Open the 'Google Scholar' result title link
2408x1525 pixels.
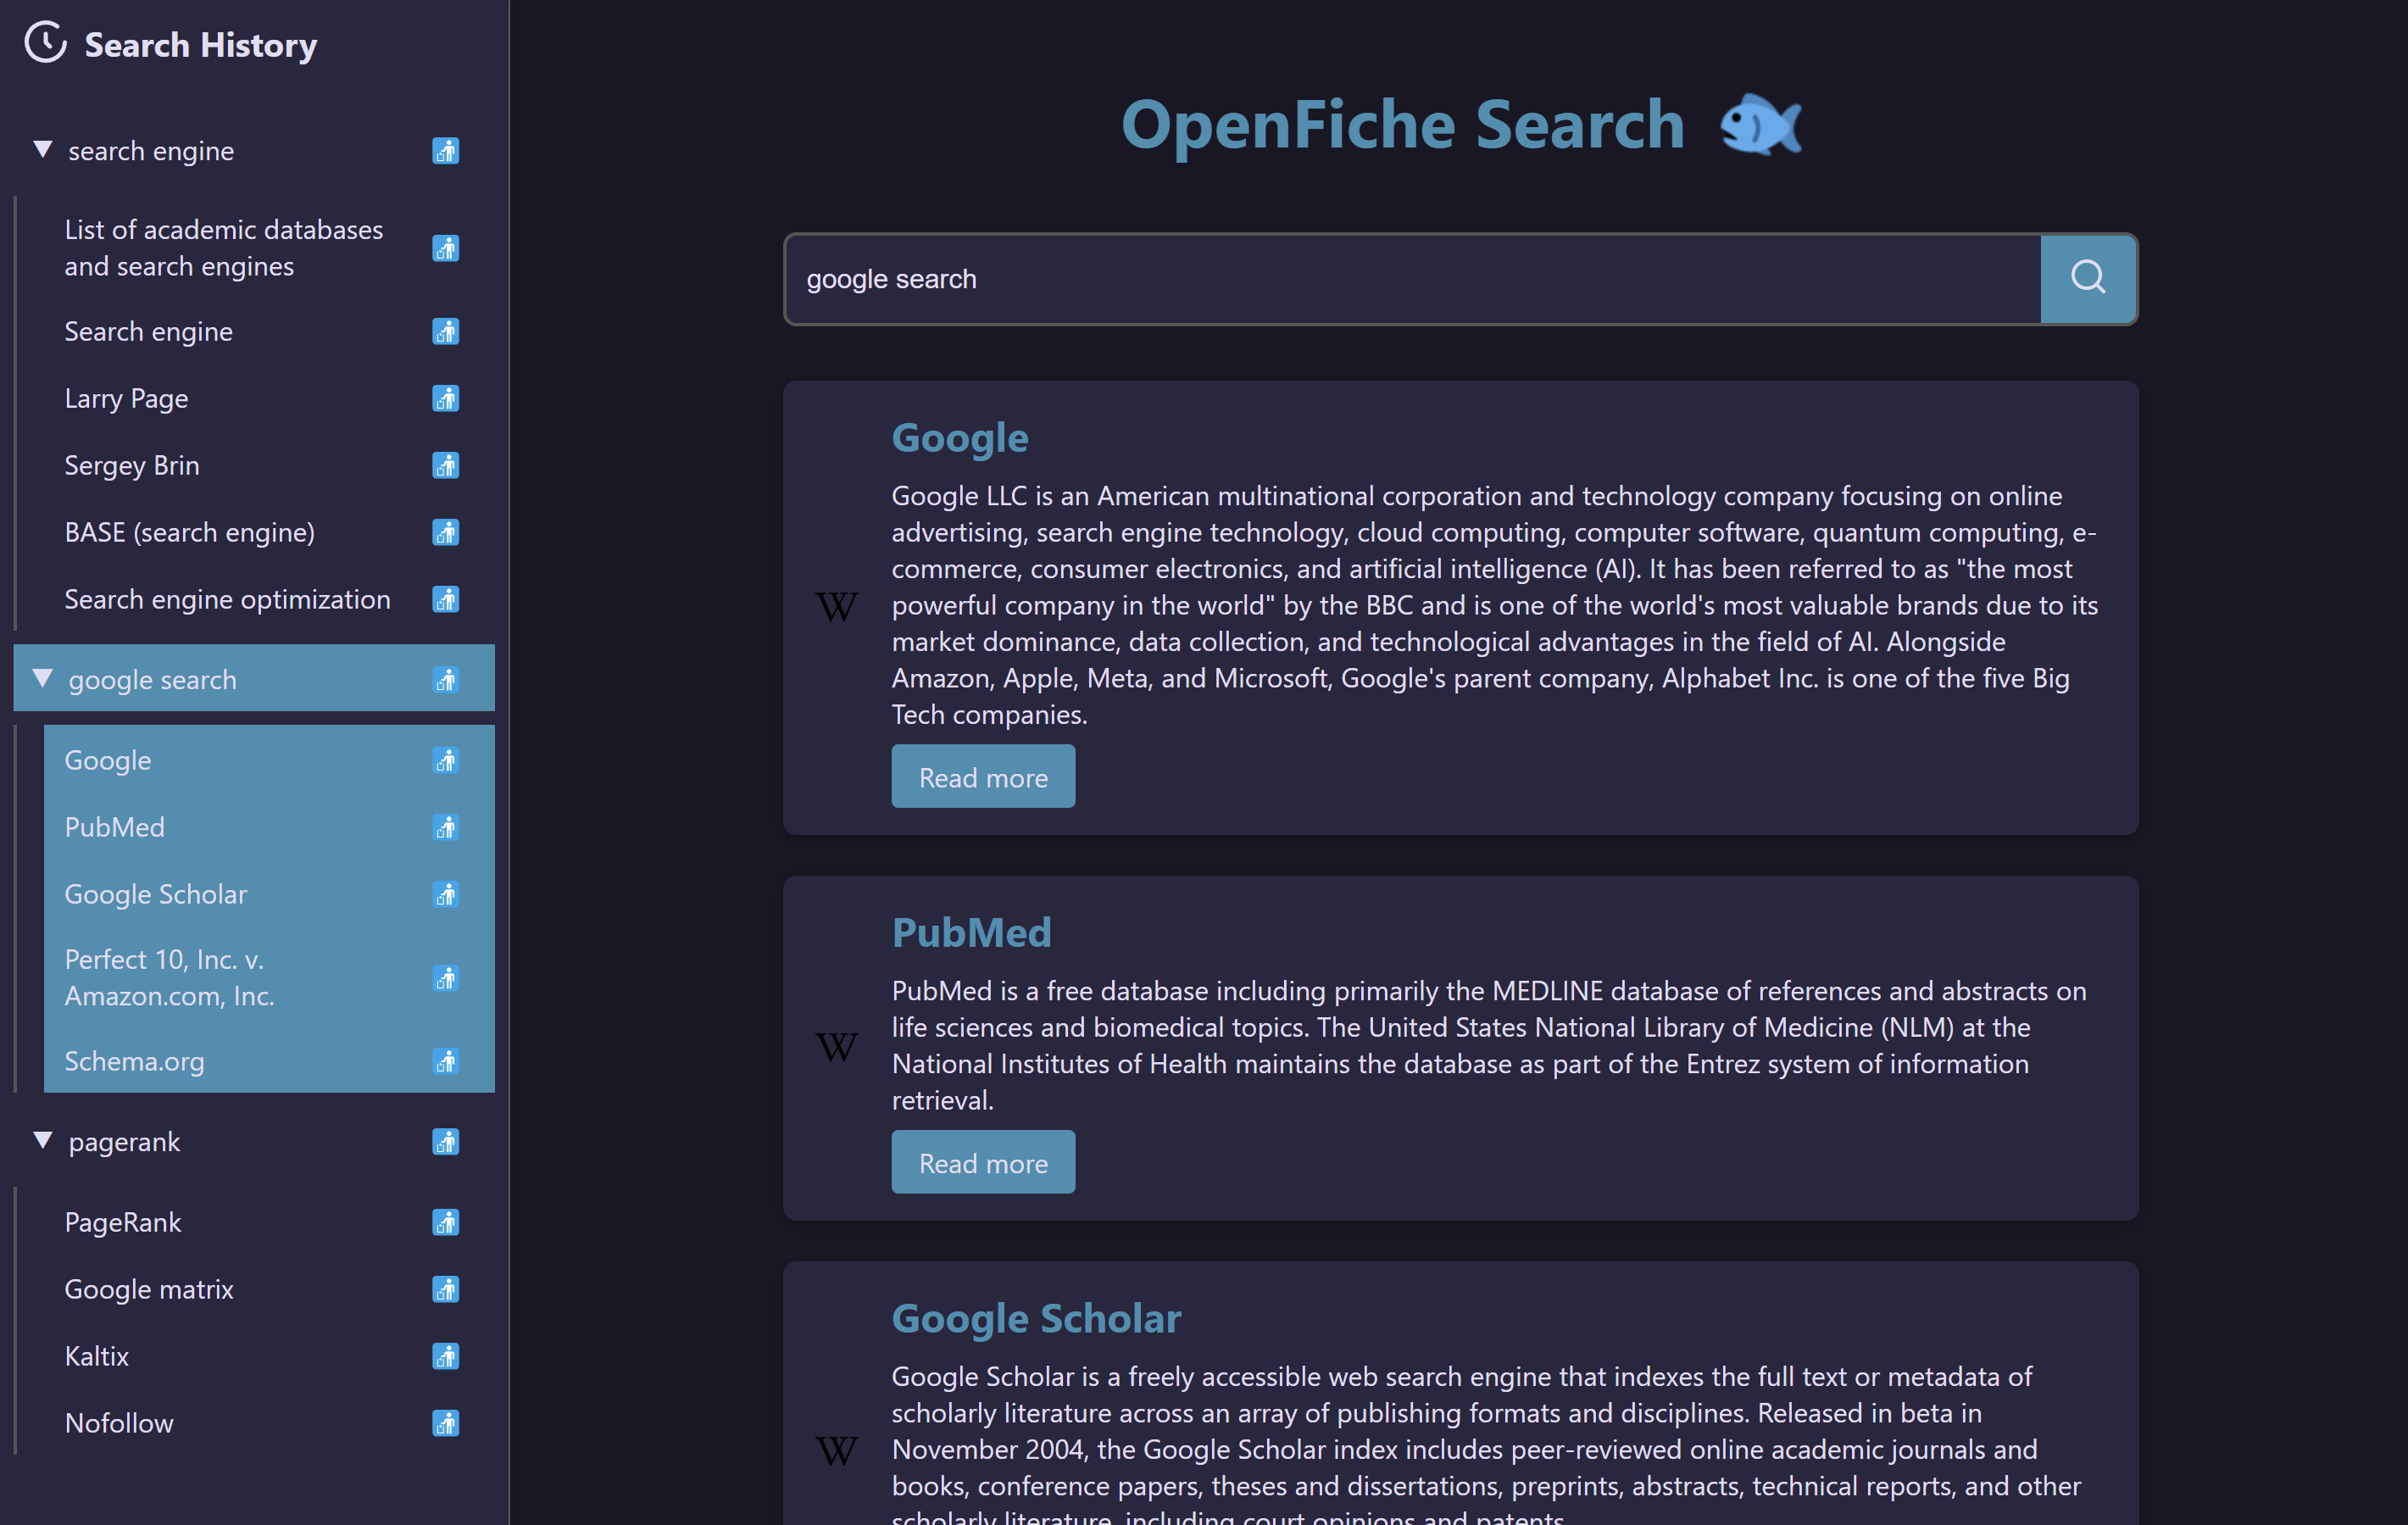(x=1036, y=1318)
